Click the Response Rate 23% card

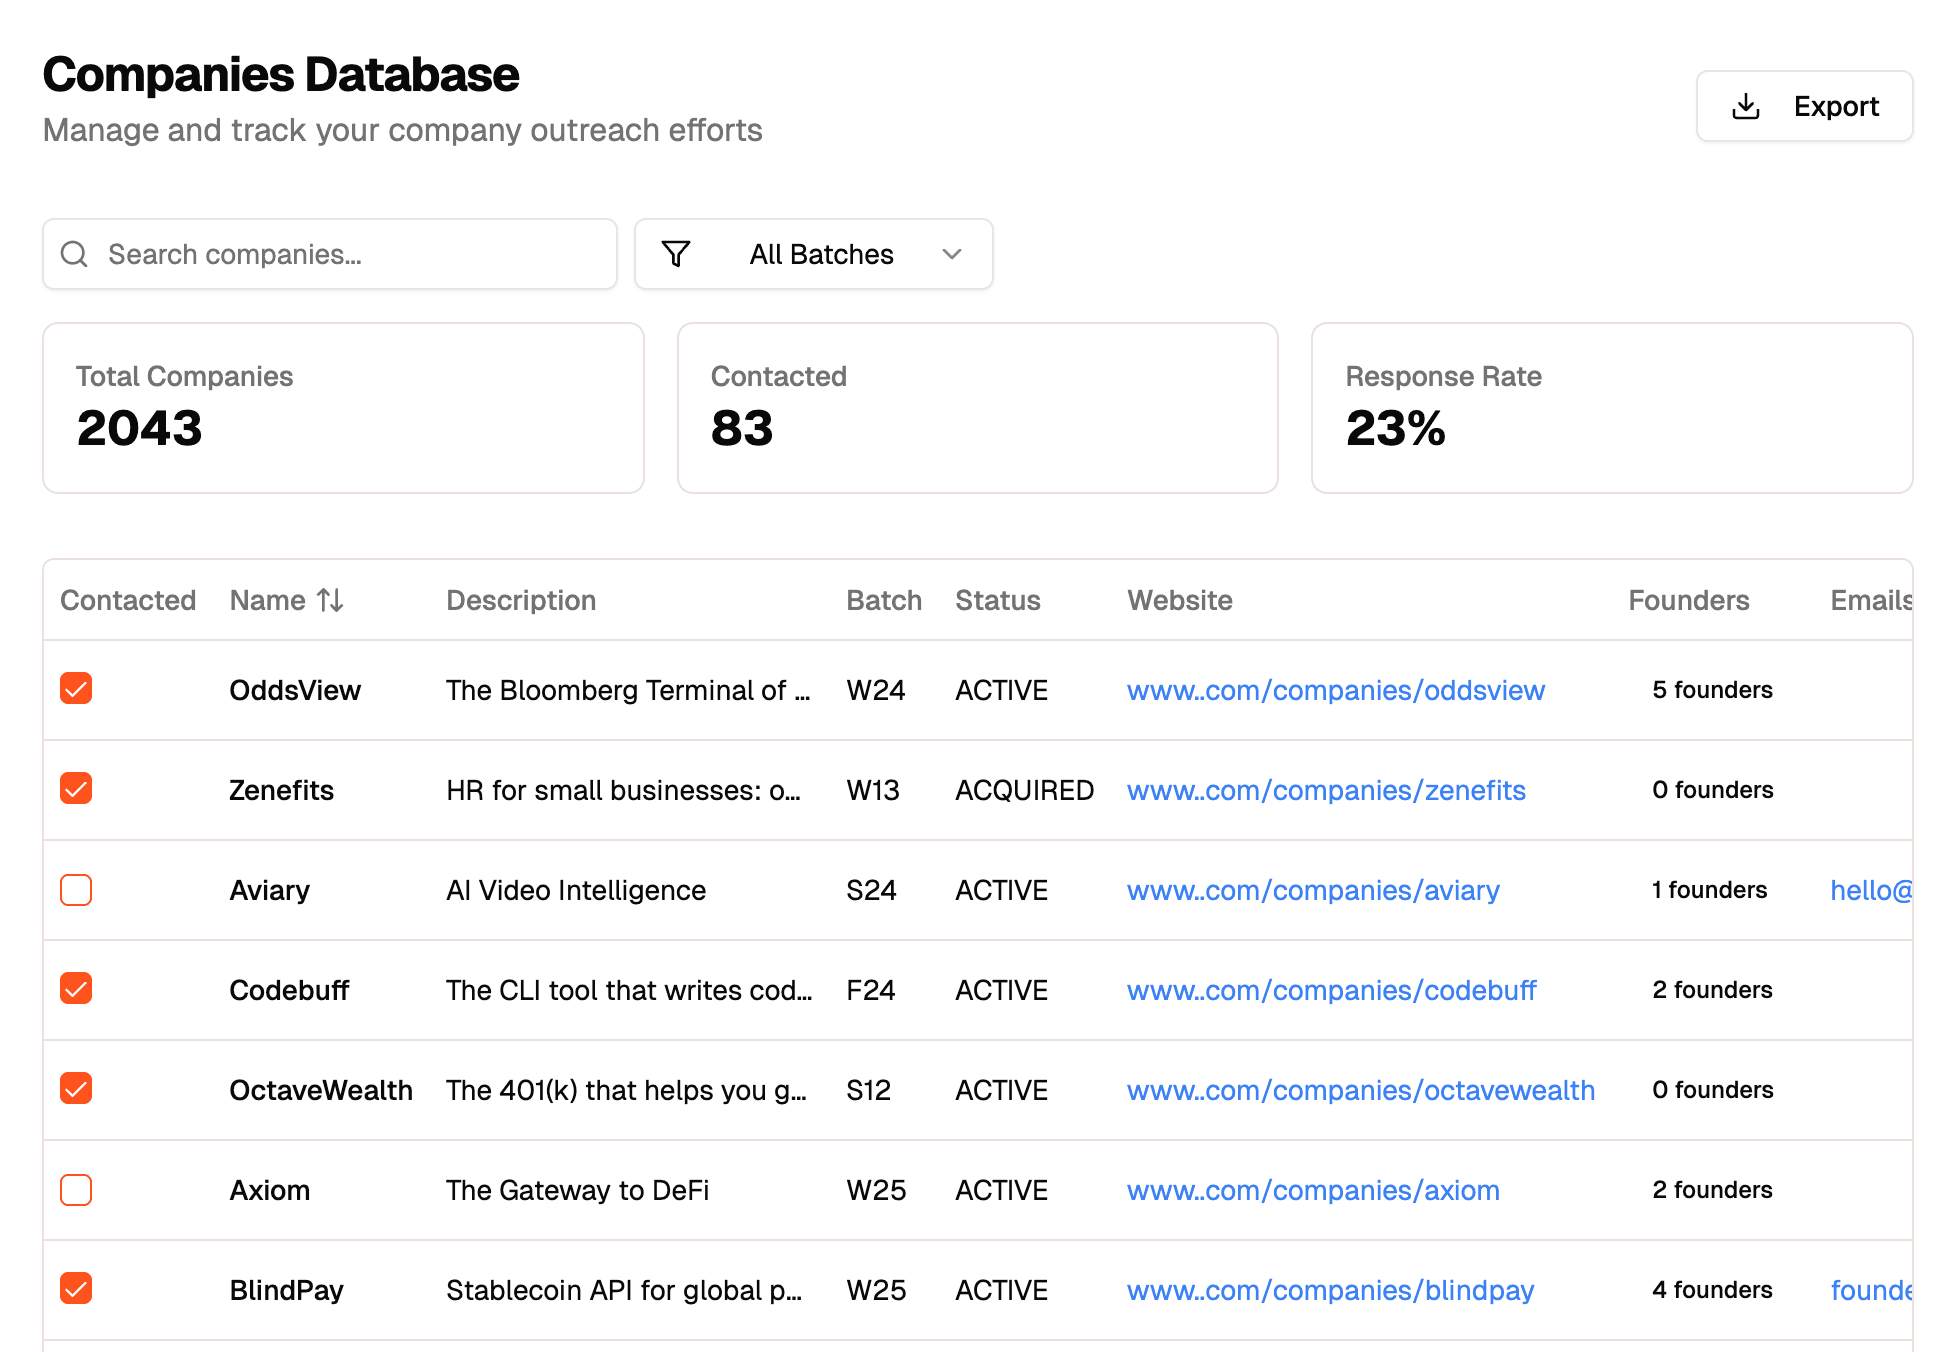1612,408
